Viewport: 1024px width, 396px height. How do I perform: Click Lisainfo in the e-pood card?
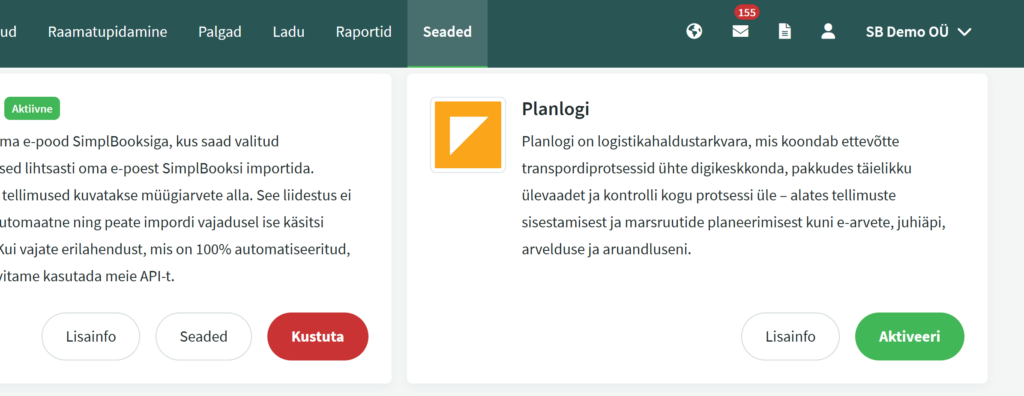[91, 337]
